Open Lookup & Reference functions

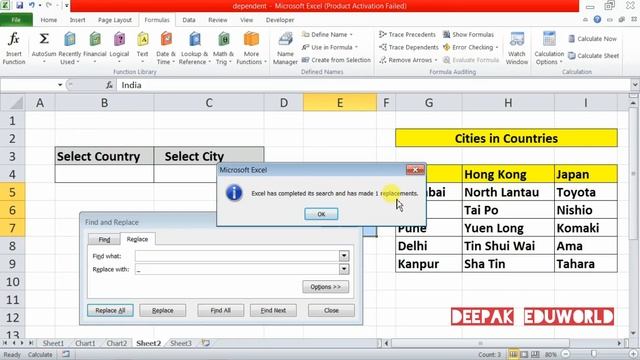point(195,49)
